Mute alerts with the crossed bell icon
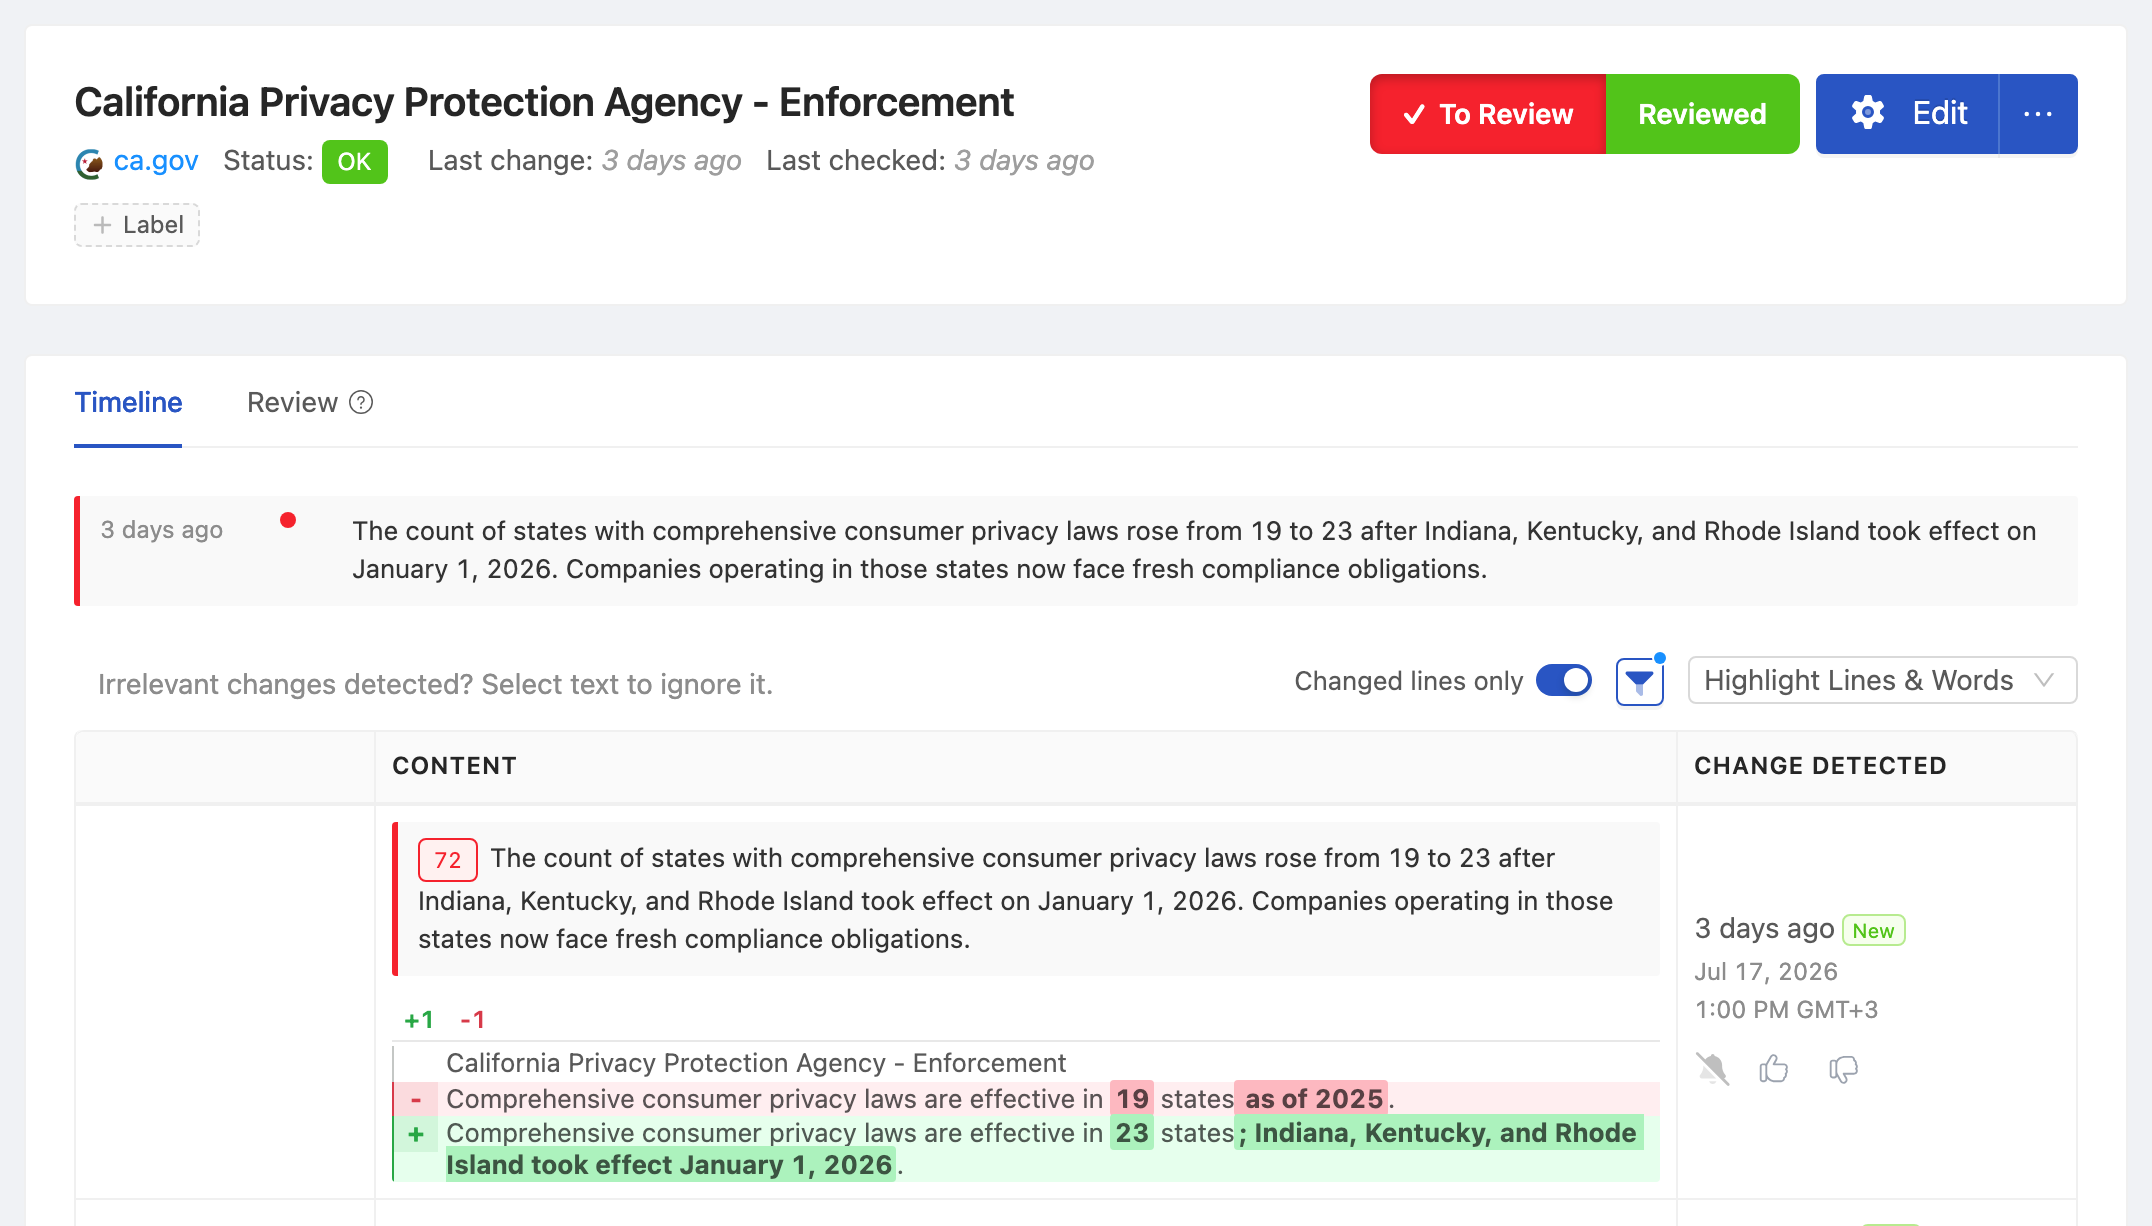 (1712, 1069)
